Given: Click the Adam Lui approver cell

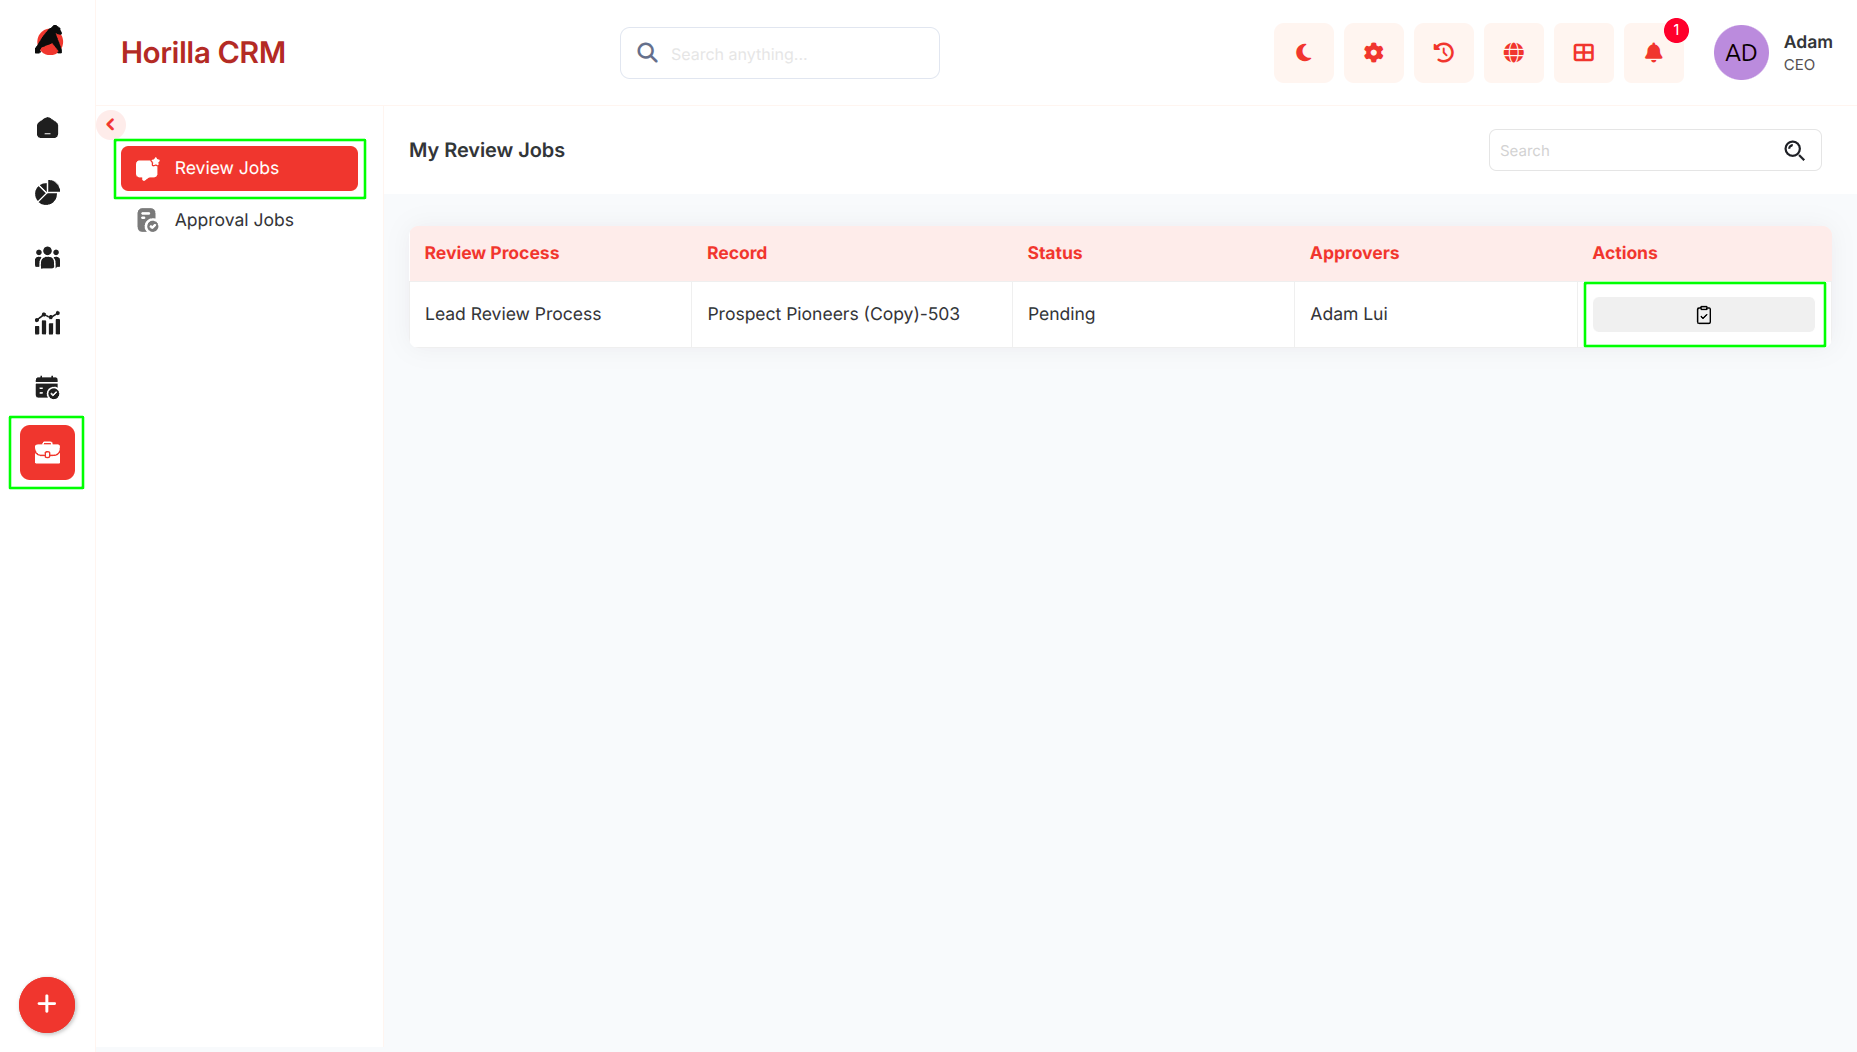Looking at the screenshot, I should (x=1436, y=314).
